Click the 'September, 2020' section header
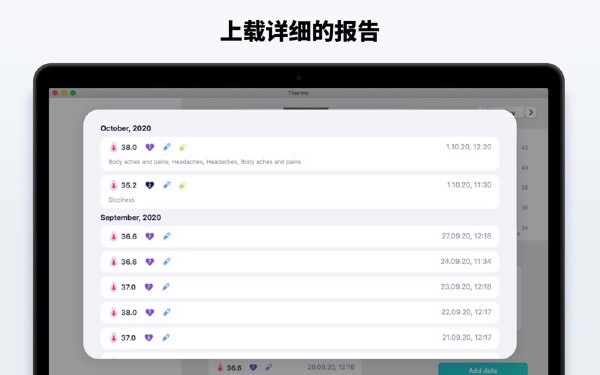The height and width of the screenshot is (375, 600). [130, 217]
